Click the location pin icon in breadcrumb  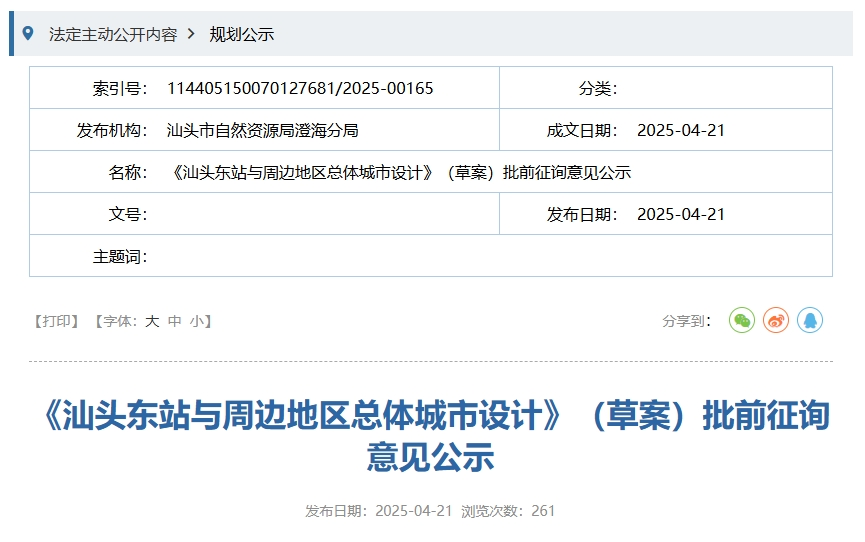(x=28, y=34)
